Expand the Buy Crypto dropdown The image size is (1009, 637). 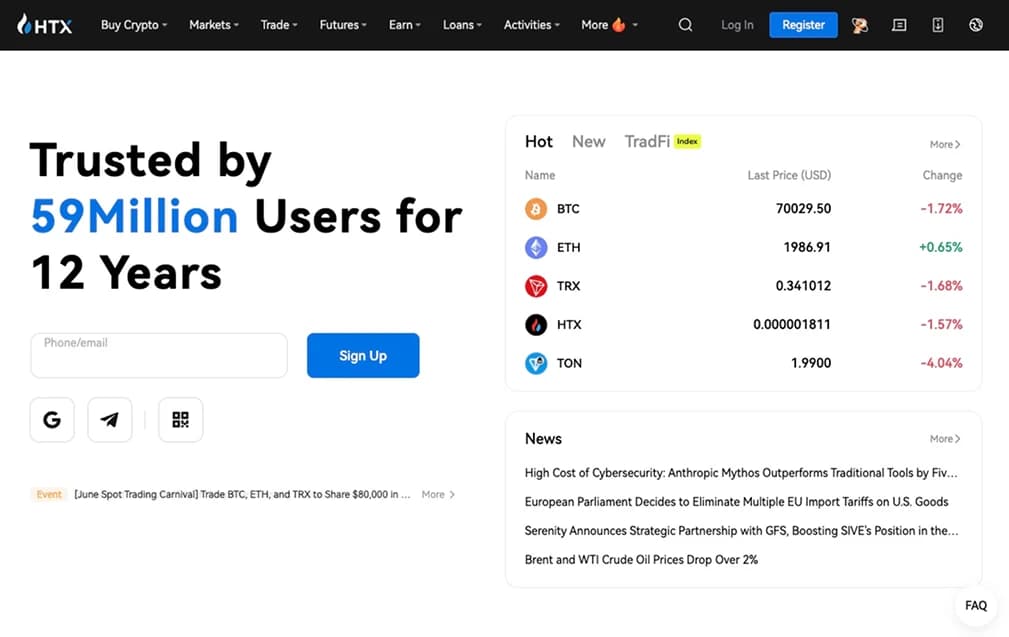tap(134, 25)
